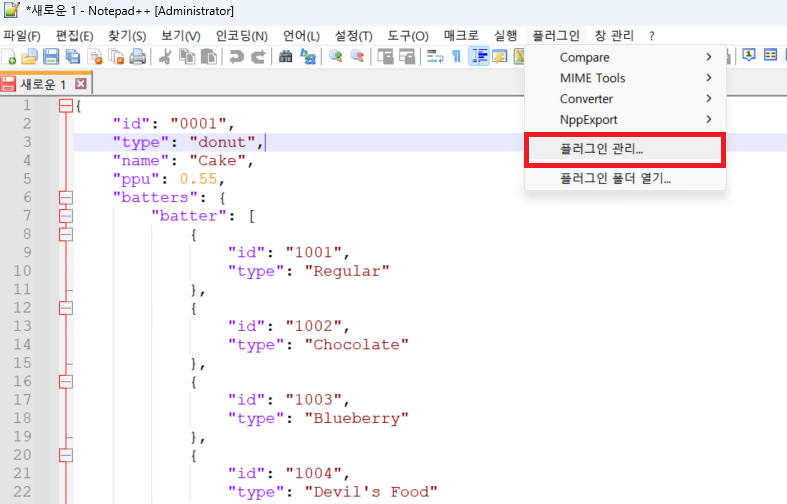Collapse the "batters" fold on line 6
Viewport: 787px width, 504px height.
point(66,197)
